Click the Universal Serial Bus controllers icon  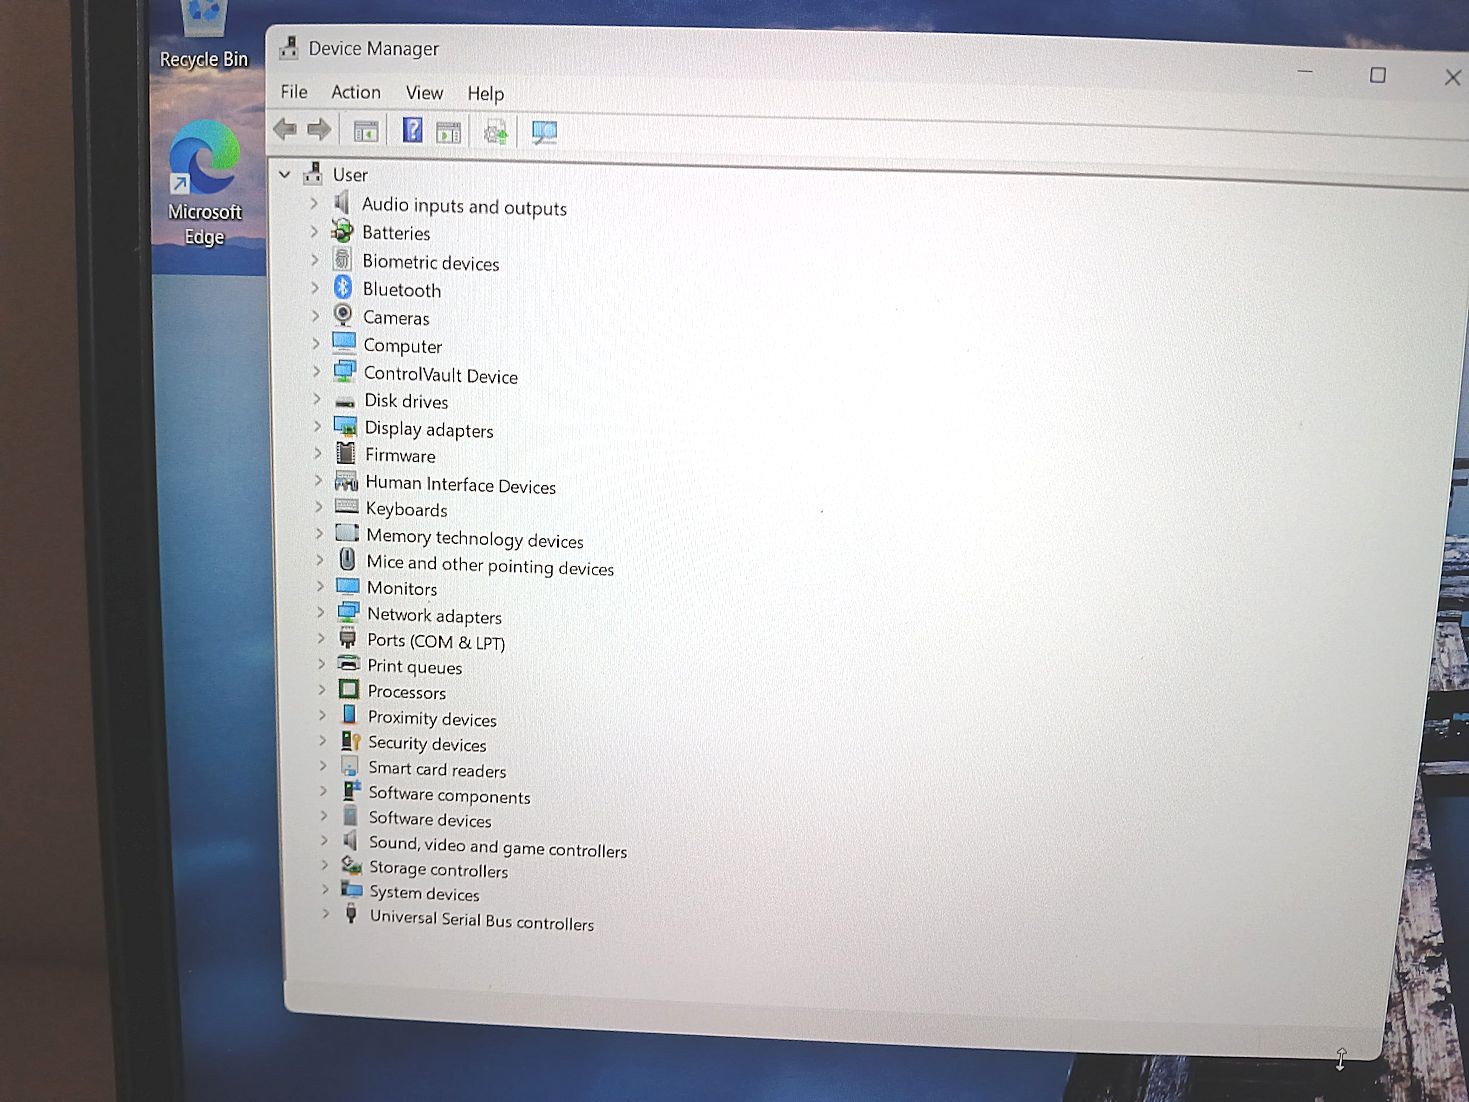click(x=351, y=914)
